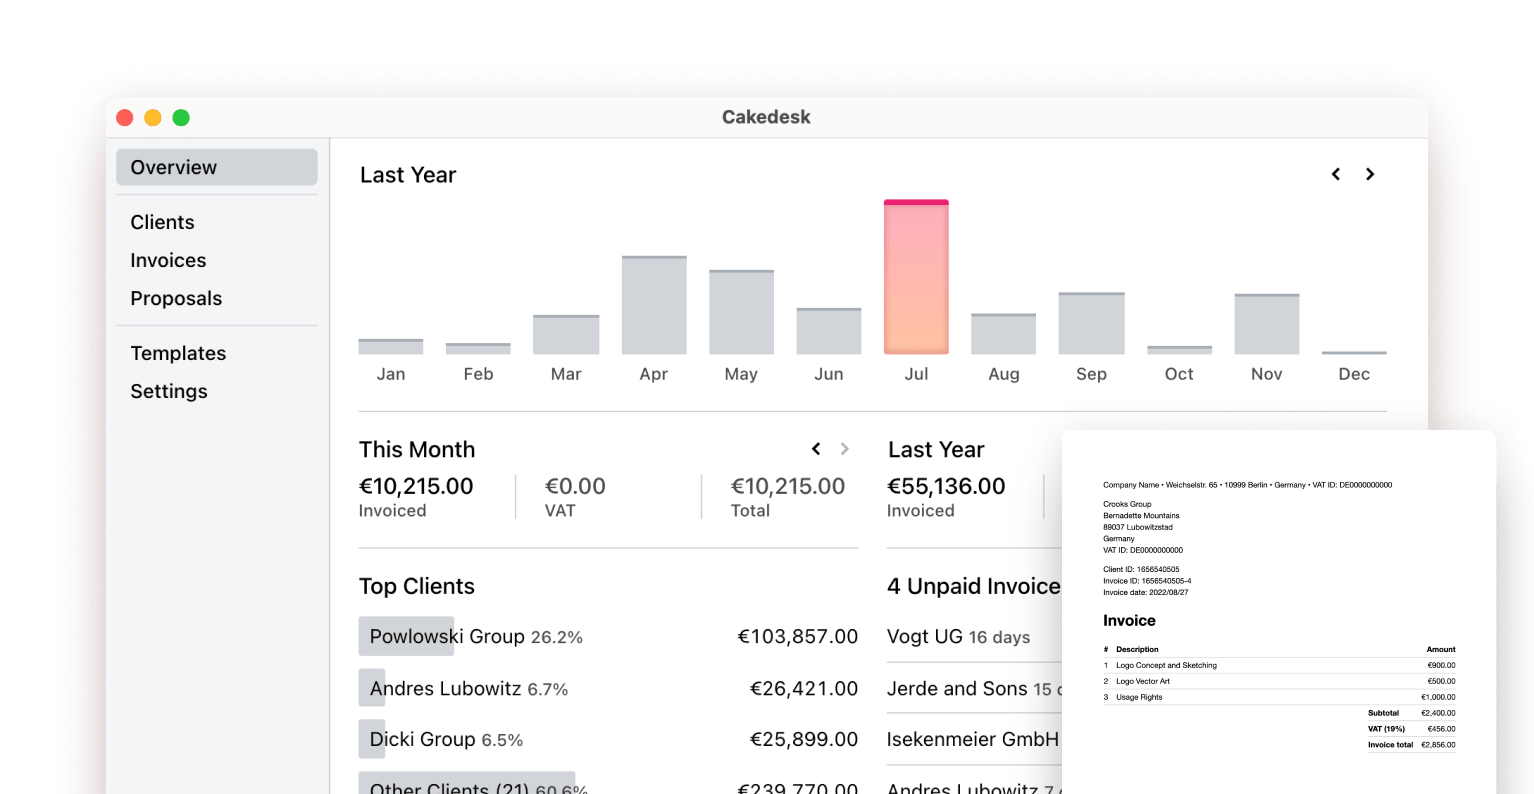Open the Templates page
The width and height of the screenshot is (1534, 794).
click(178, 353)
